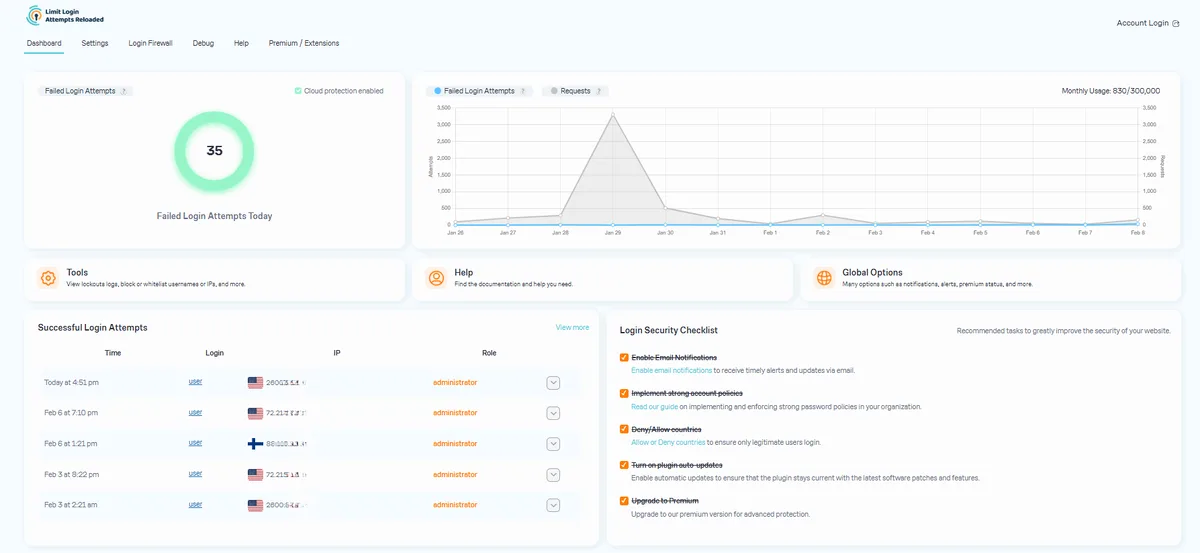The height and width of the screenshot is (553, 1200).
Task: Click US flag in Feb 6 at 7:10 pm row
Action: (255, 413)
